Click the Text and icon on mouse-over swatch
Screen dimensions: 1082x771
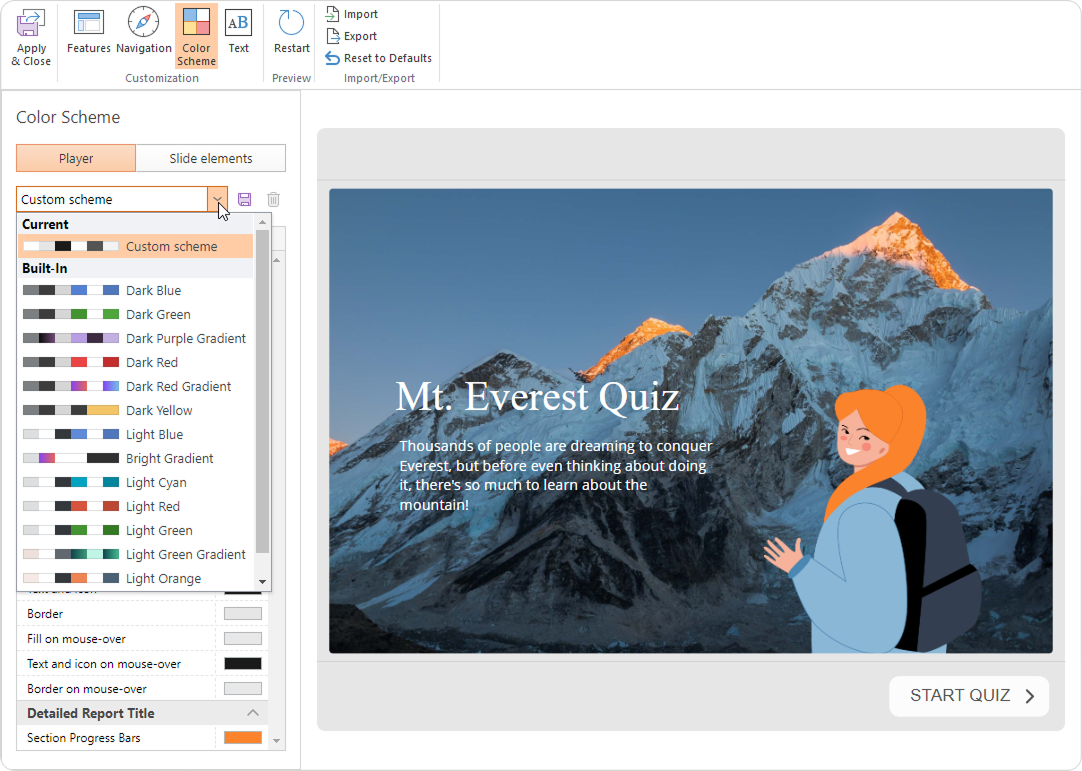[x=243, y=663]
